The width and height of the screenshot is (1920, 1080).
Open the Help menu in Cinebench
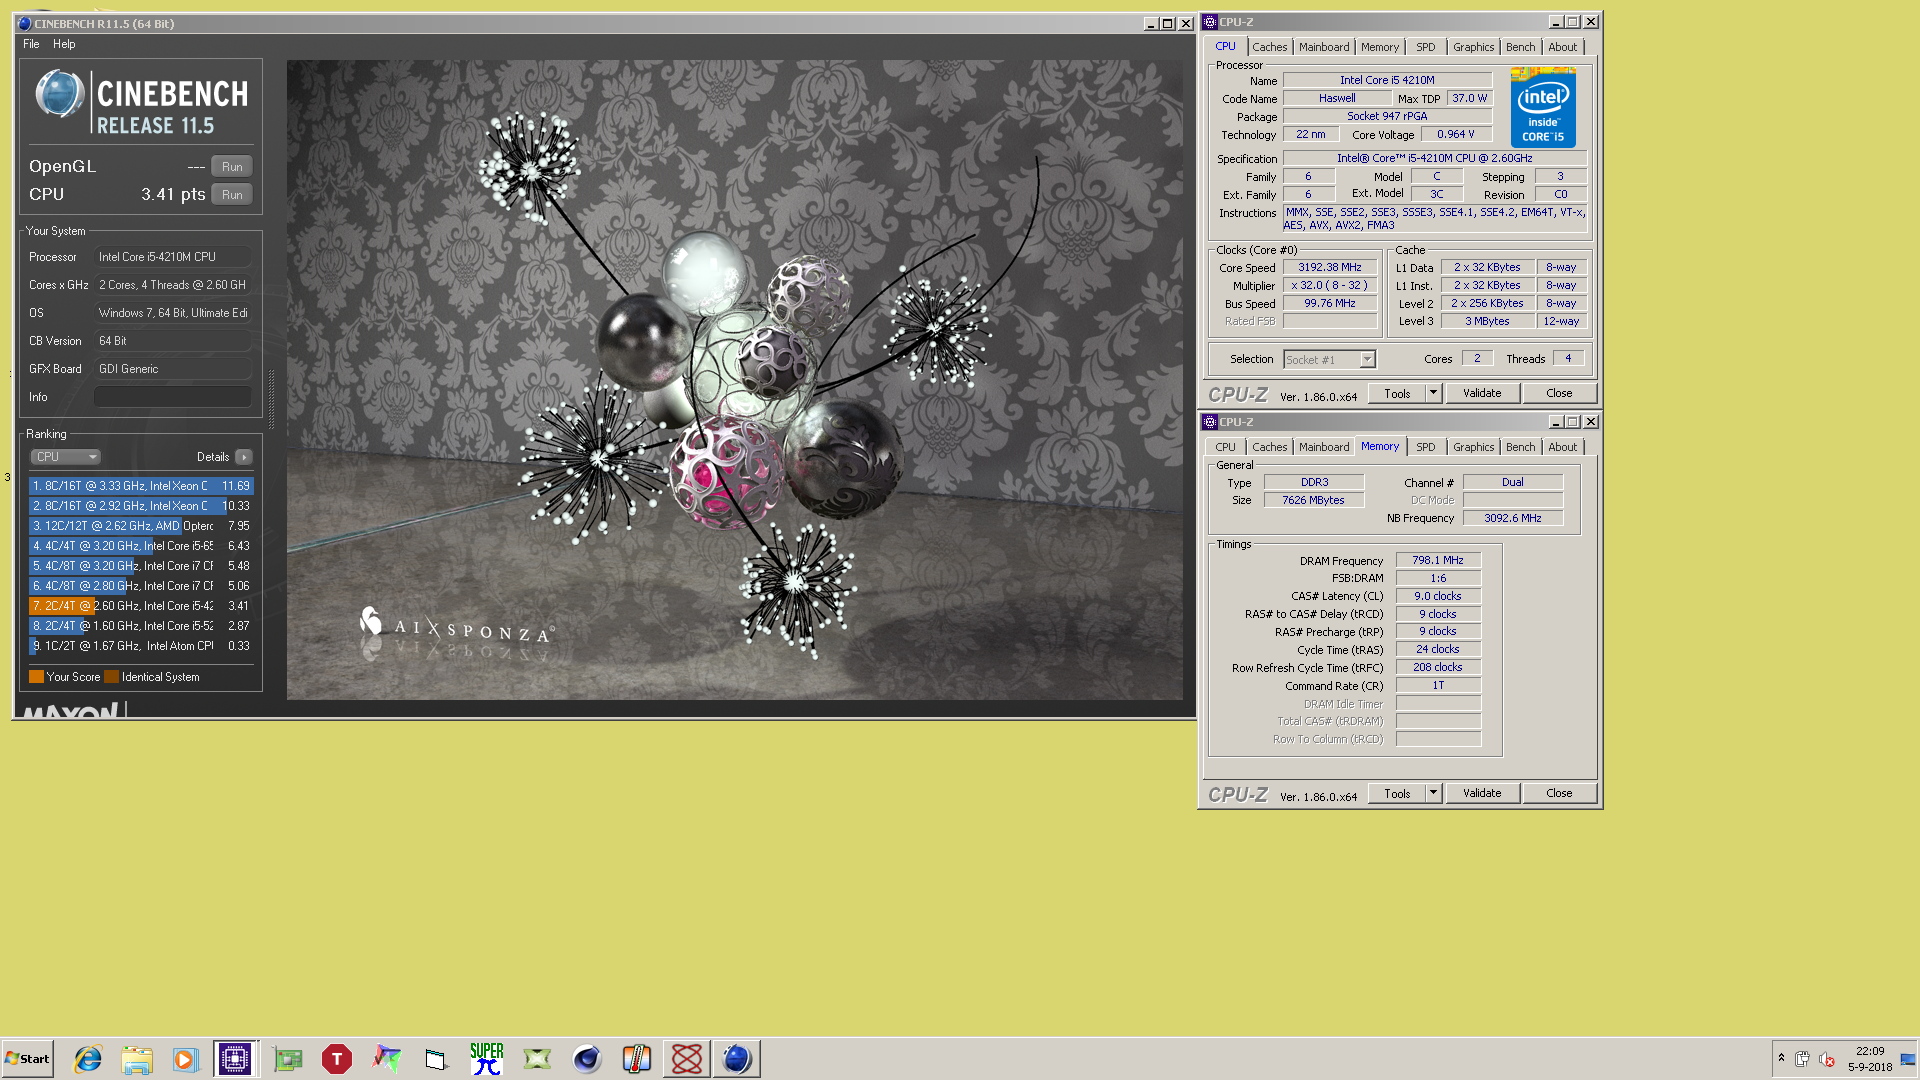click(64, 44)
